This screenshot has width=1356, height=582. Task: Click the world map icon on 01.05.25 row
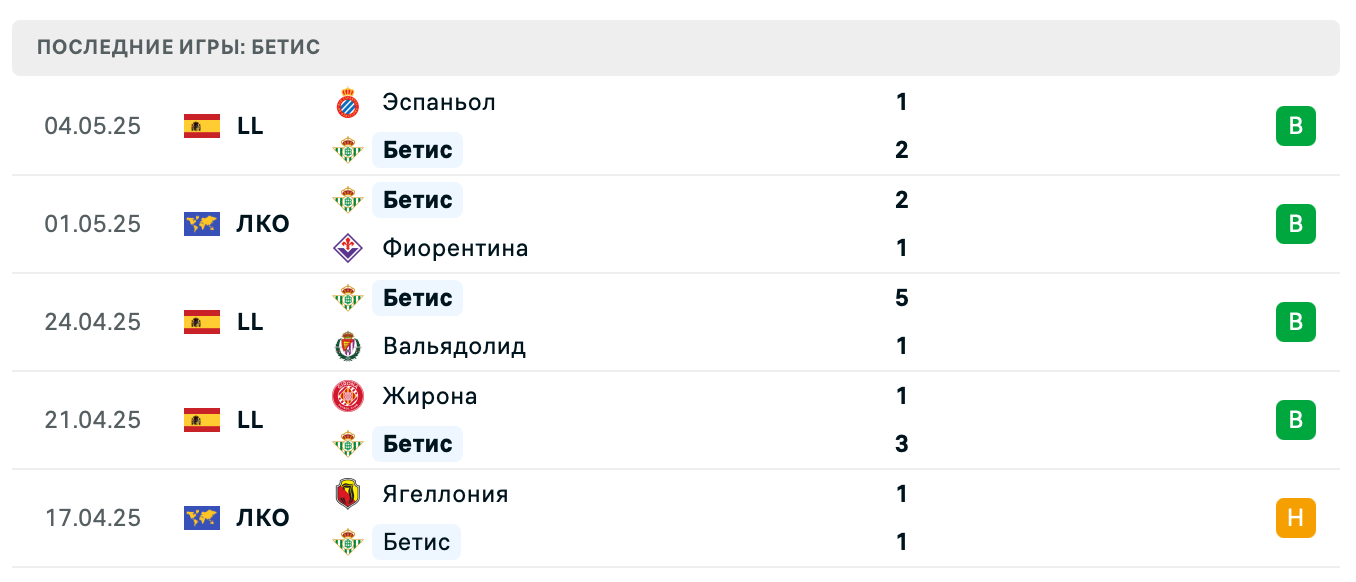click(x=202, y=224)
